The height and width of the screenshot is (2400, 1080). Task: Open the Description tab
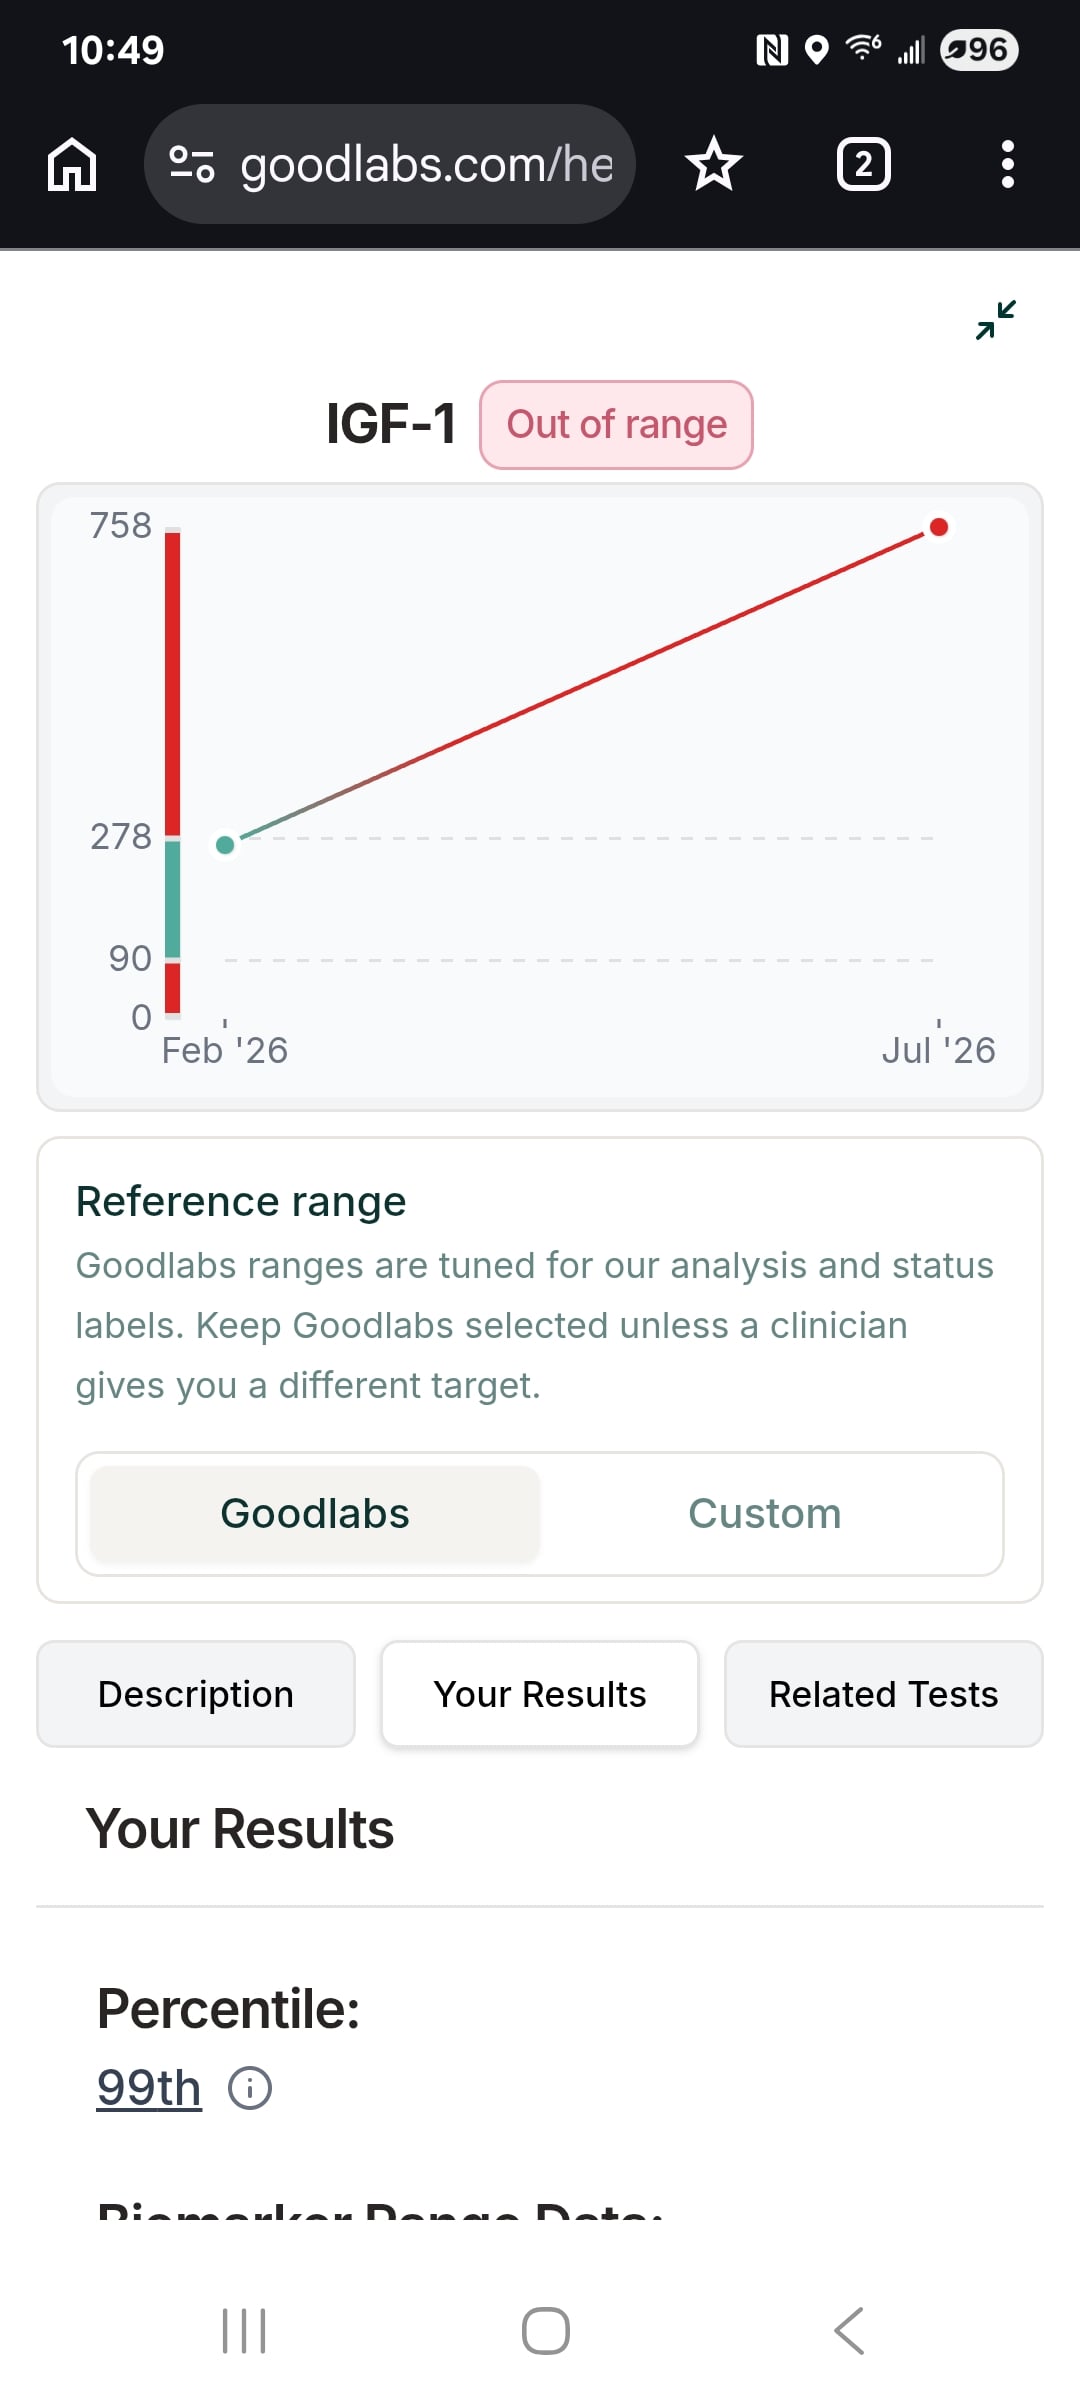click(x=196, y=1694)
